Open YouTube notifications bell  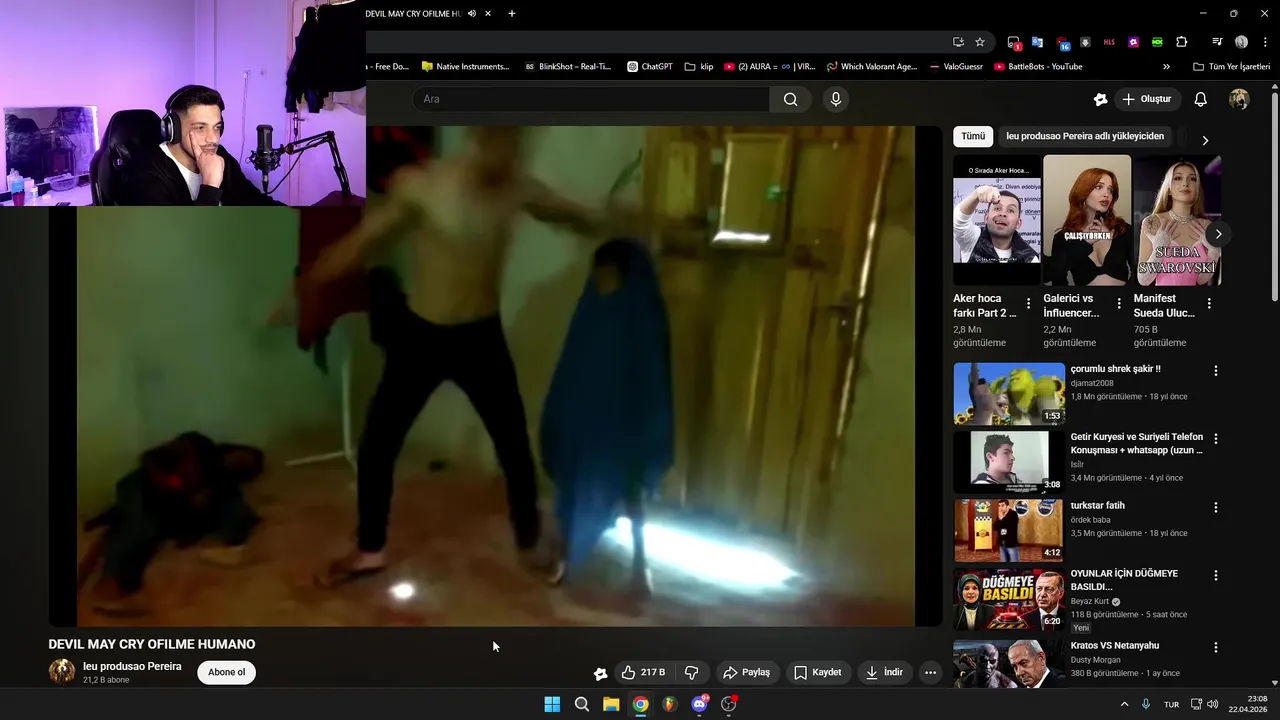[1201, 99]
